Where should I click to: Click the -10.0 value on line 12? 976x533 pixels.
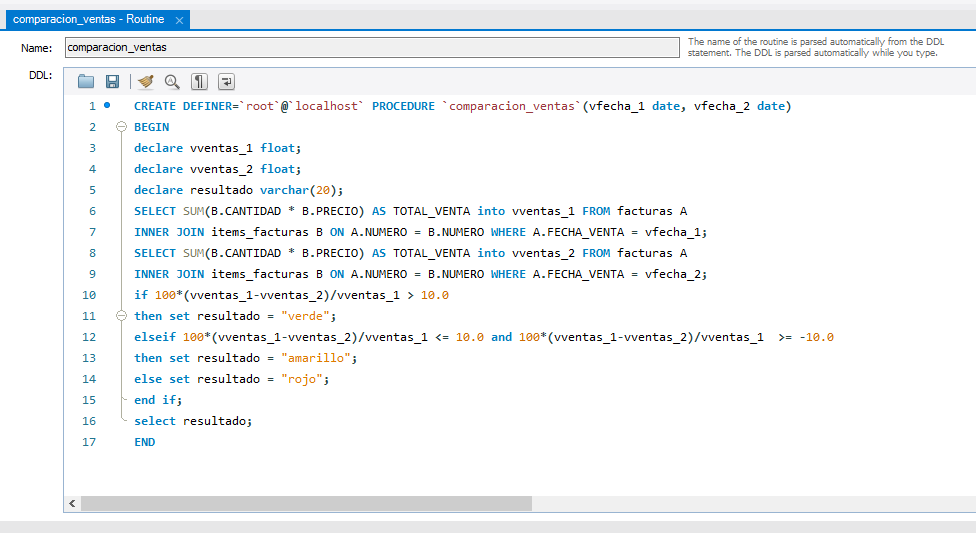click(x=817, y=337)
